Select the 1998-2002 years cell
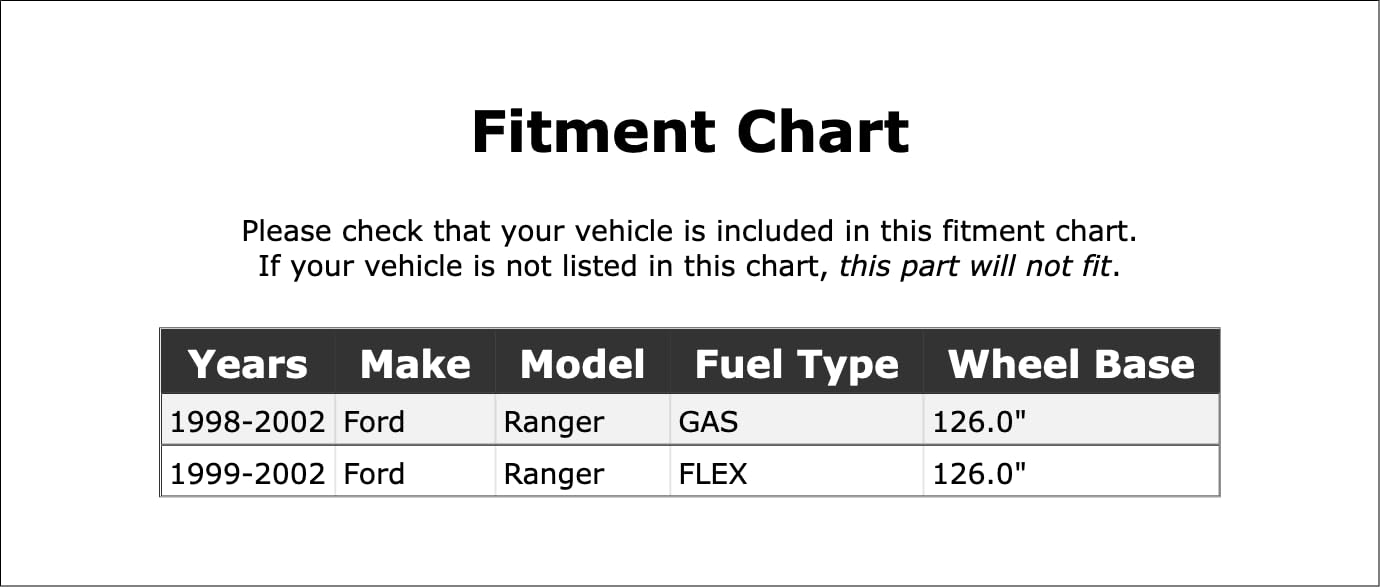 click(x=248, y=422)
